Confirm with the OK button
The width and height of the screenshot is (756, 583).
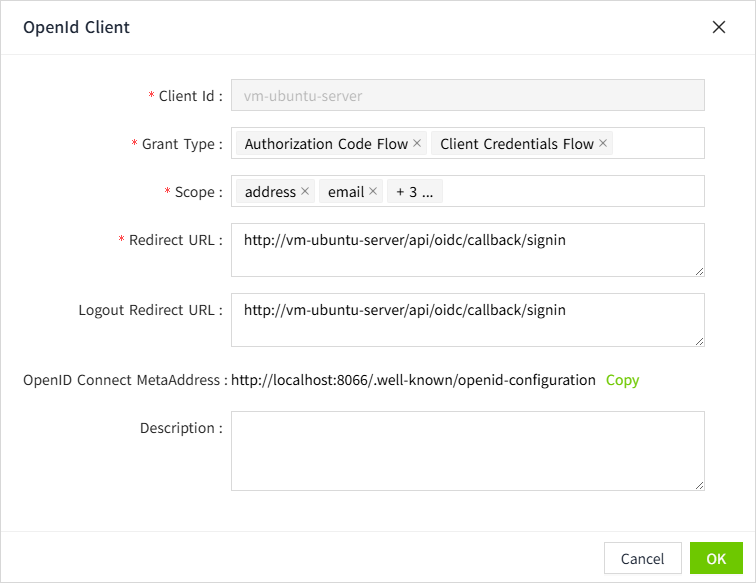pos(716,558)
